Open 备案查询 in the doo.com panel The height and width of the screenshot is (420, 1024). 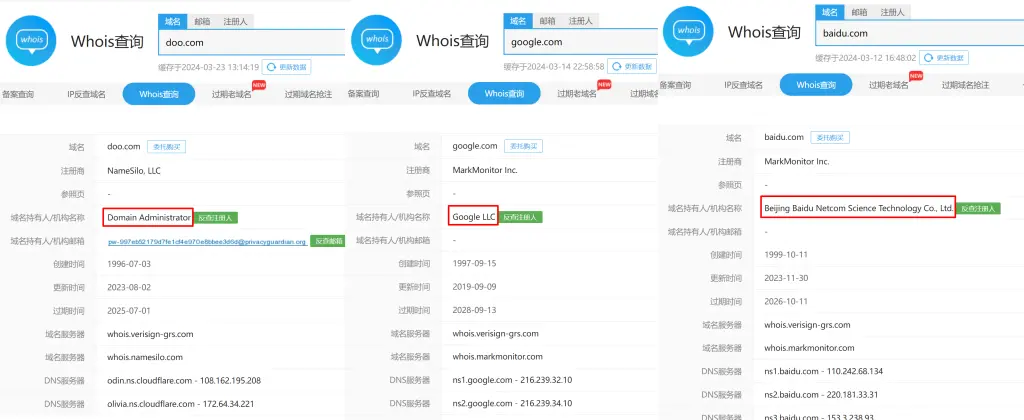point(17,94)
